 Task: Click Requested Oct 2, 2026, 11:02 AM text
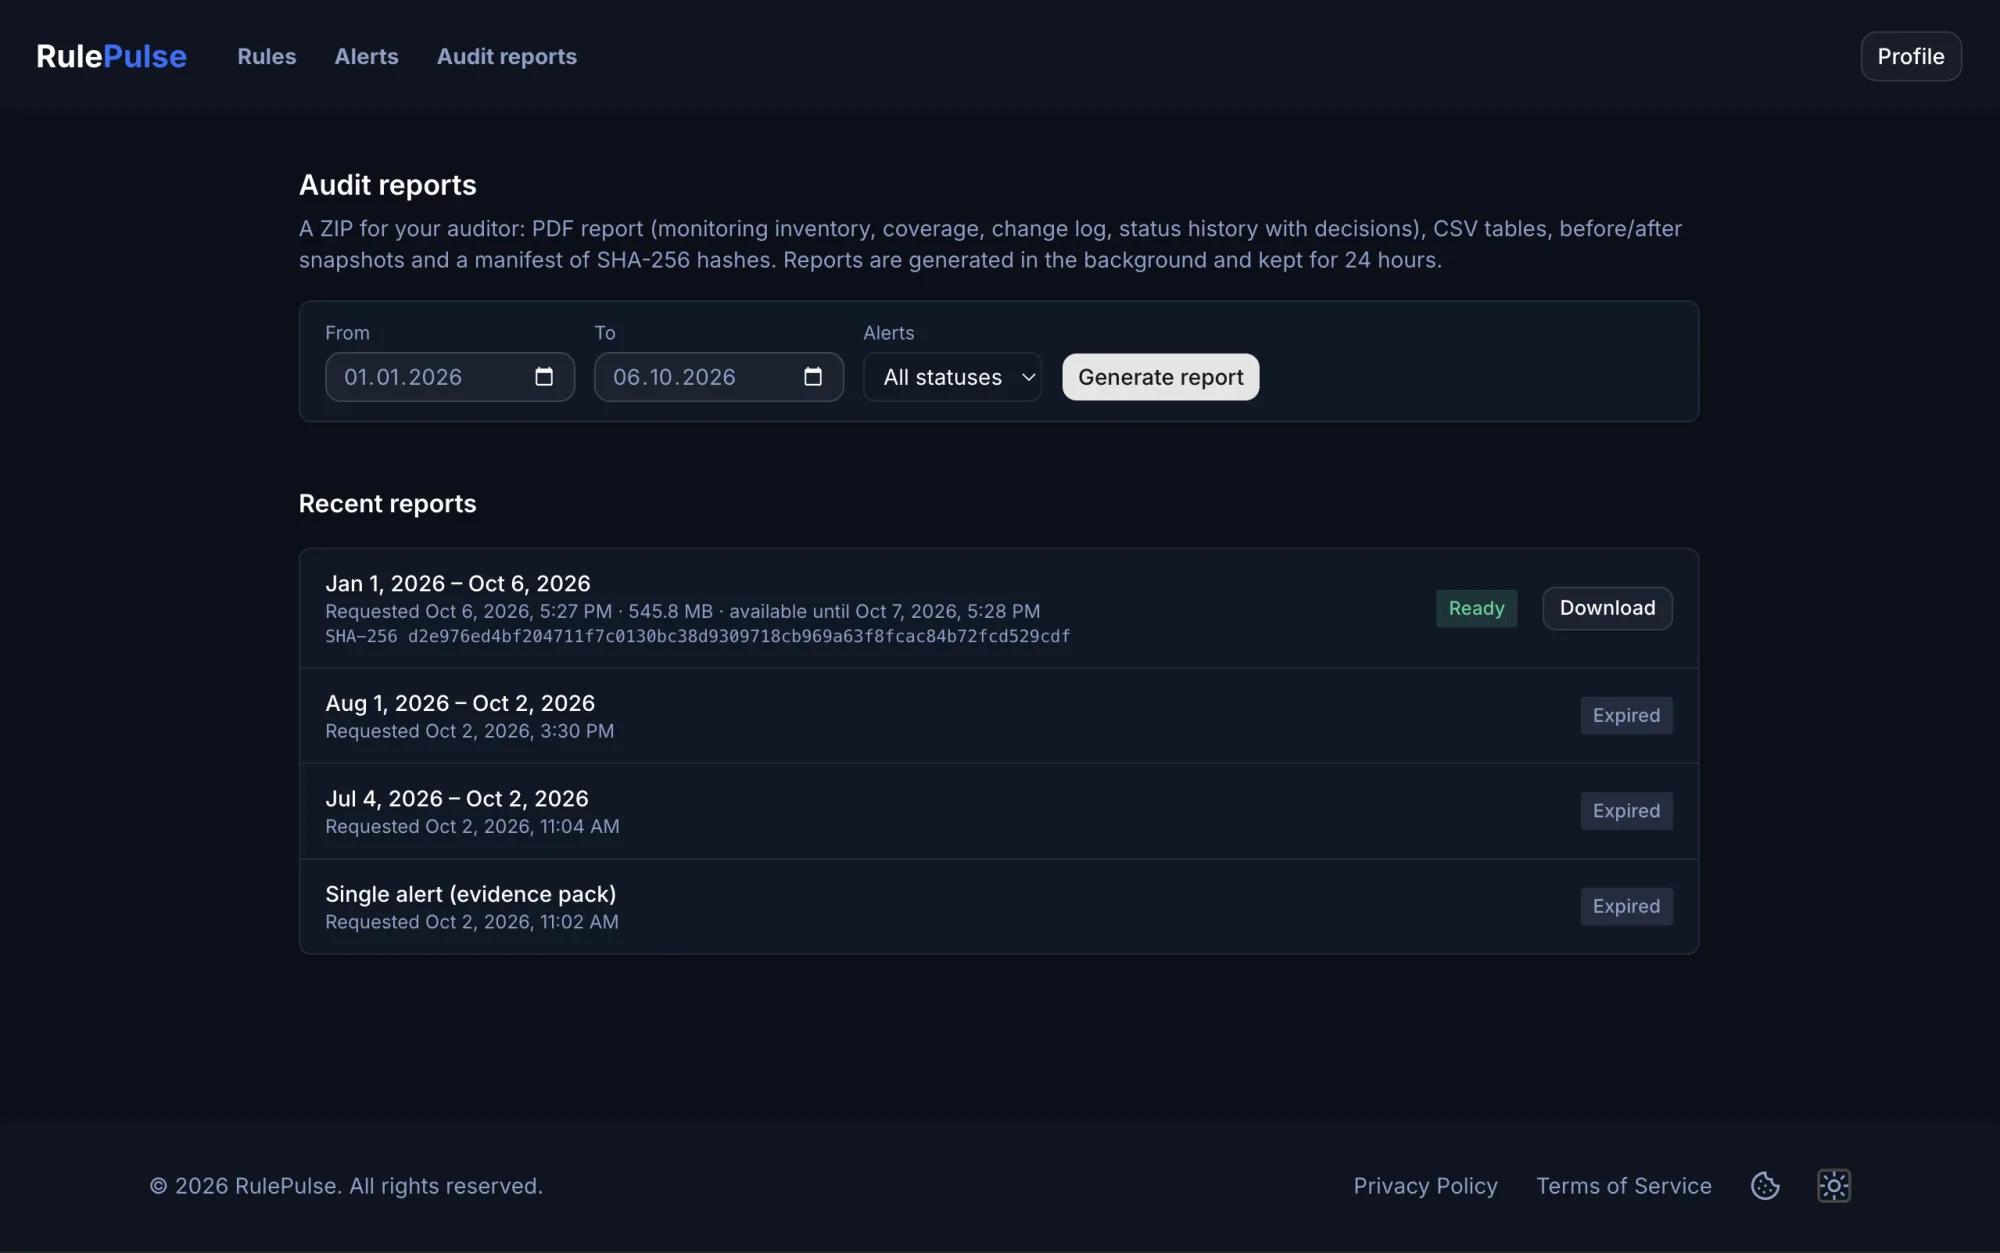pos(472,922)
